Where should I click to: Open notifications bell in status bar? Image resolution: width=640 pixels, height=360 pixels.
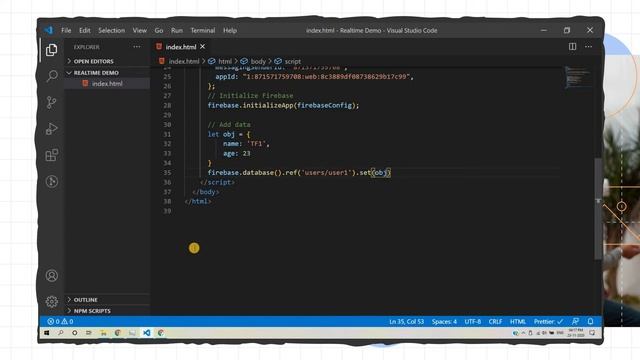590,321
